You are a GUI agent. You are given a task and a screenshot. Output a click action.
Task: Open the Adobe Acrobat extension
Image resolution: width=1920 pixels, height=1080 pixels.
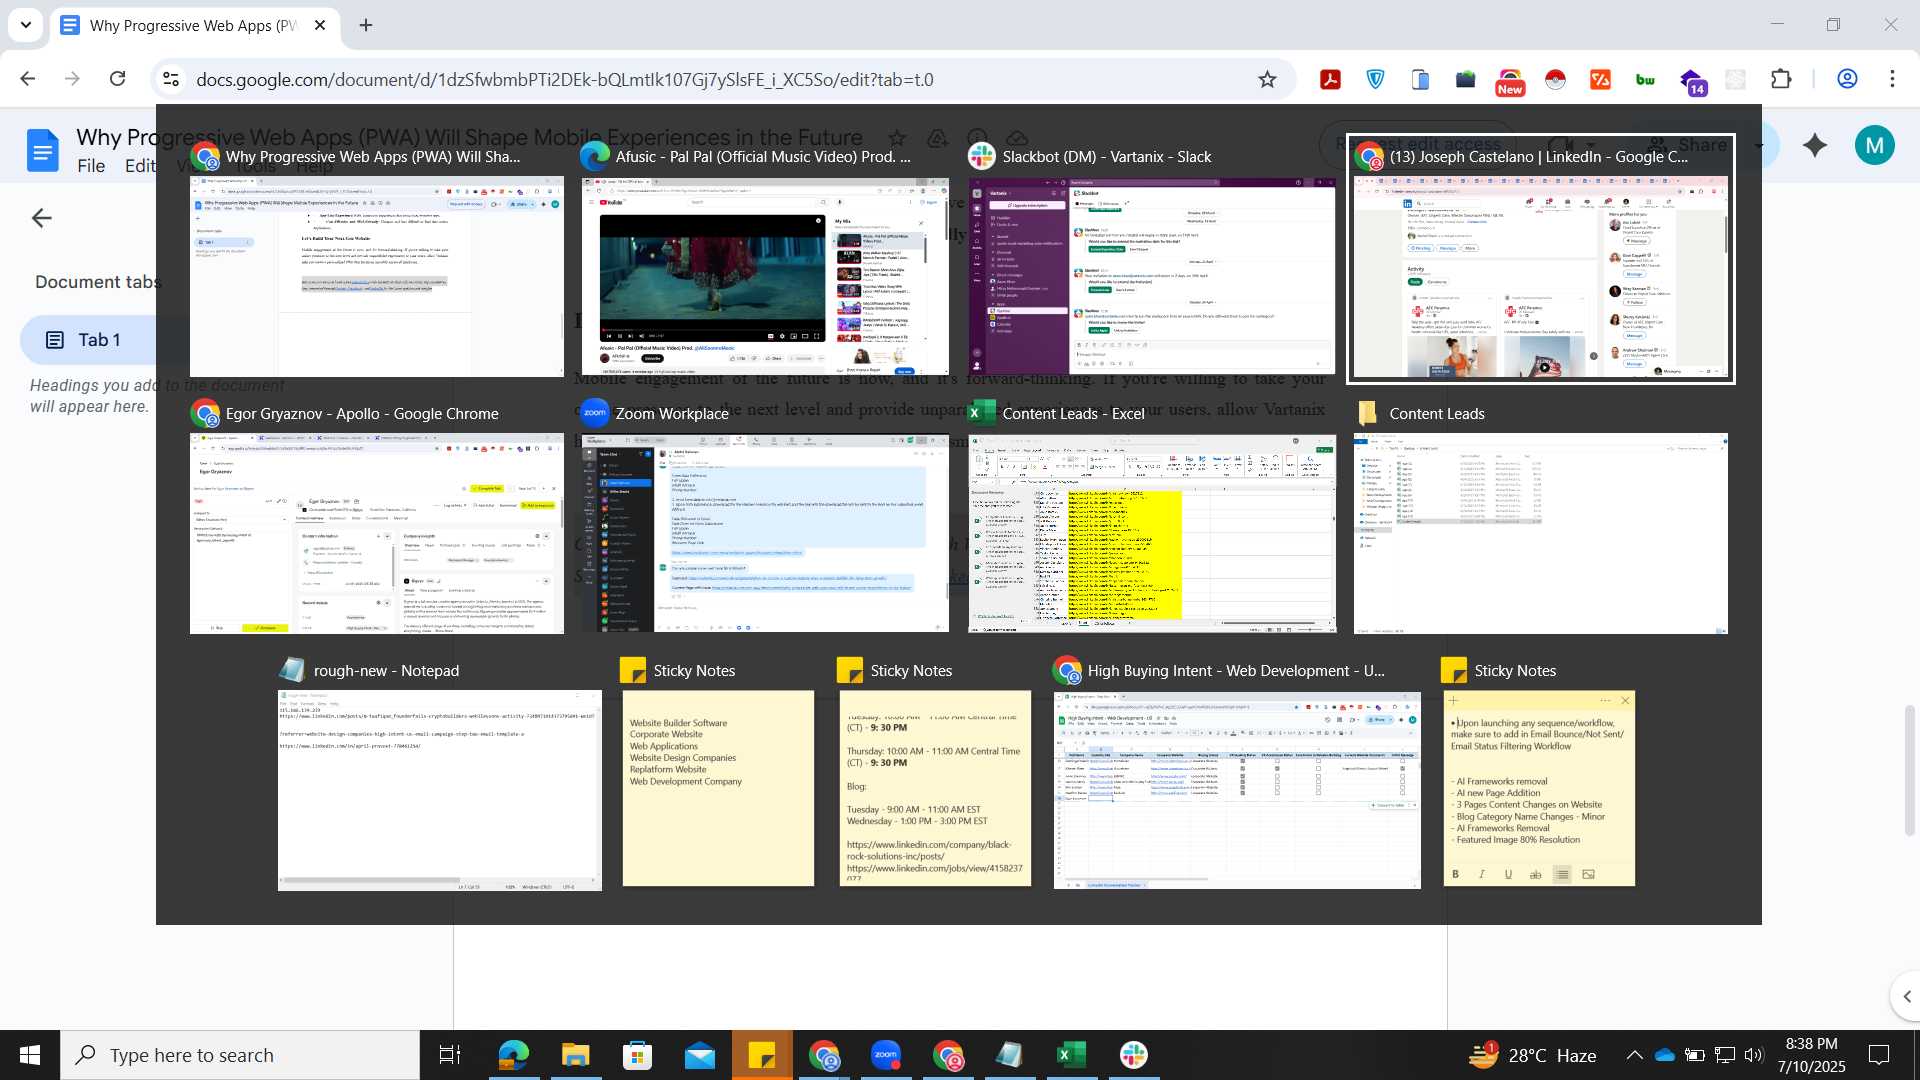[x=1330, y=80]
